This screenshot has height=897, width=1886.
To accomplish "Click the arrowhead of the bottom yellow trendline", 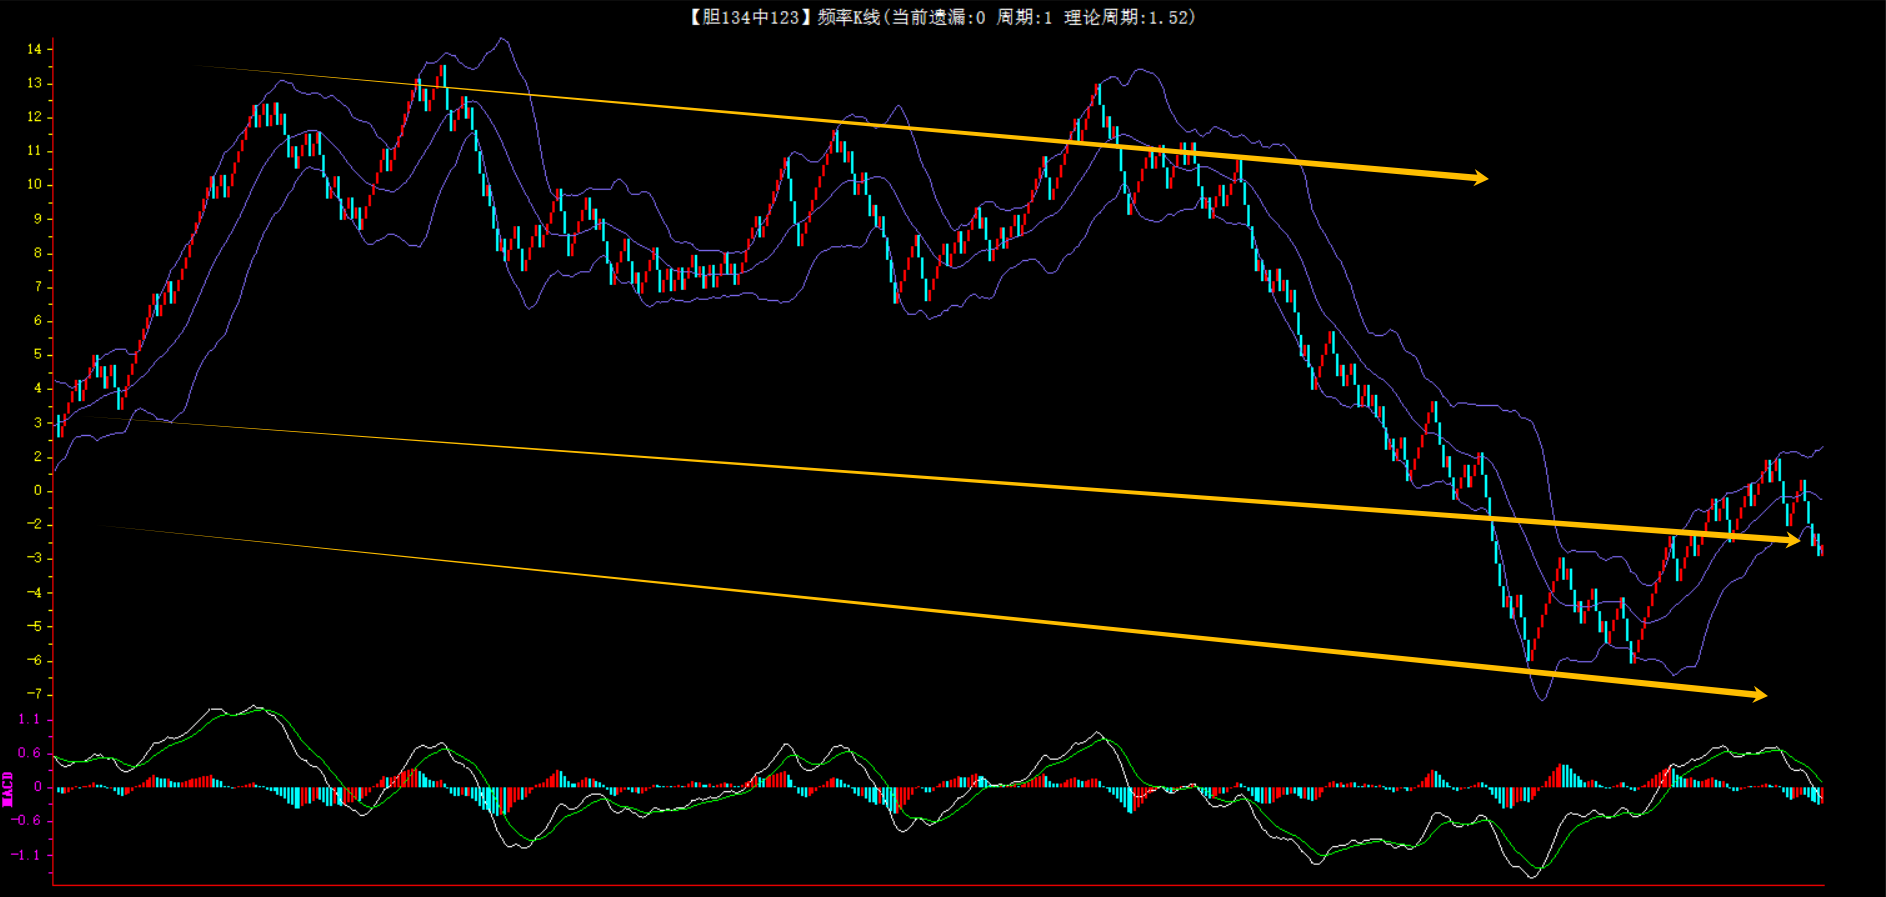I will point(1758,695).
